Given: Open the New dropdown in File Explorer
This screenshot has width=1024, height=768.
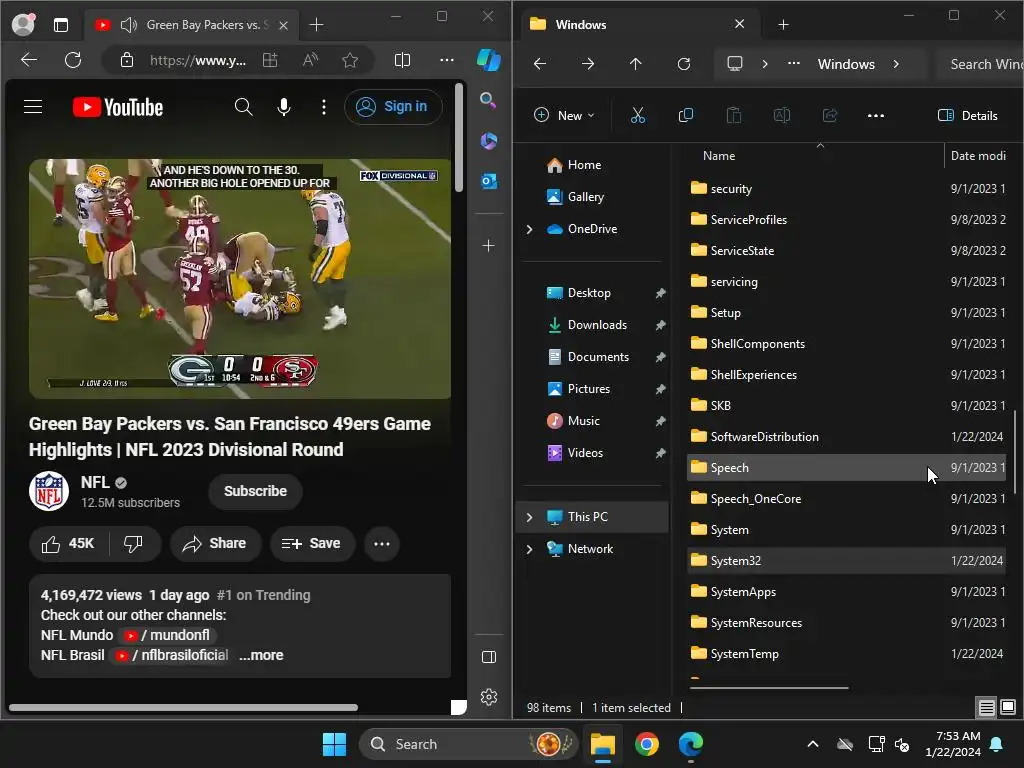Looking at the screenshot, I should tap(564, 116).
